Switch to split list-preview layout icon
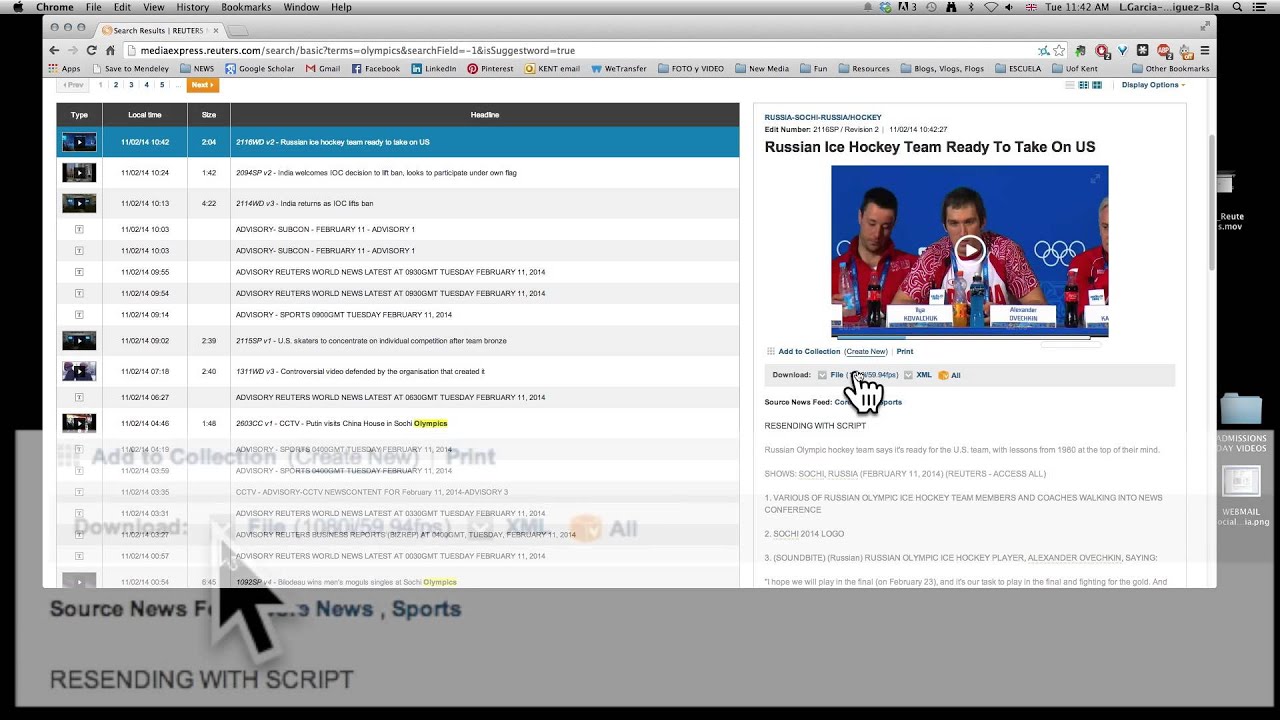Viewport: 1280px width, 720px height. pos(1083,85)
